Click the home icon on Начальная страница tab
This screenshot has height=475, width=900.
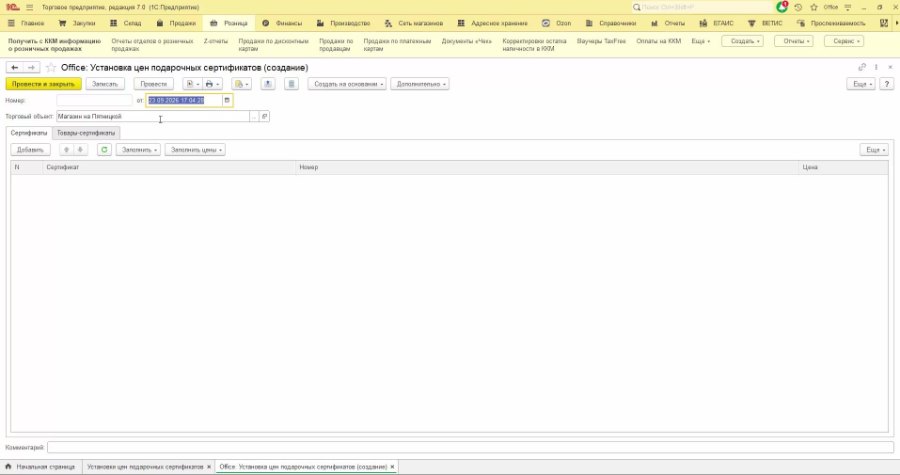[x=8, y=466]
